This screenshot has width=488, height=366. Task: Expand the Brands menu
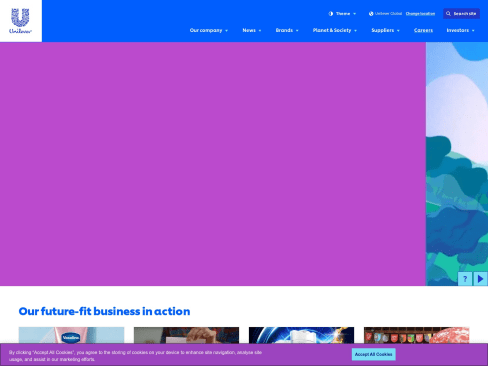click(287, 30)
